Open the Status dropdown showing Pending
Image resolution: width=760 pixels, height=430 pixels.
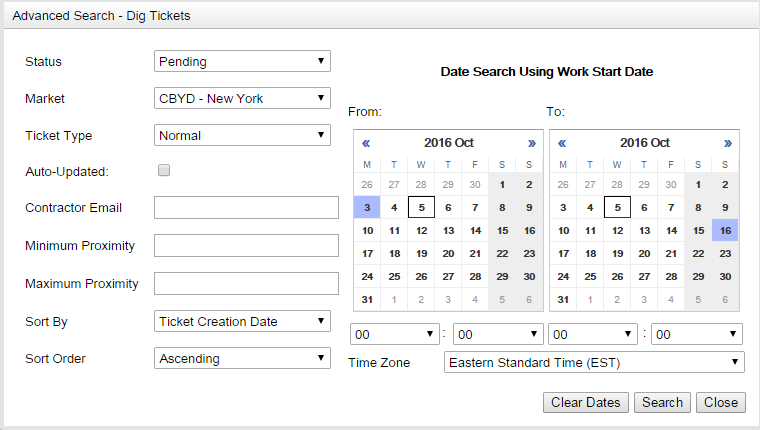(242, 61)
